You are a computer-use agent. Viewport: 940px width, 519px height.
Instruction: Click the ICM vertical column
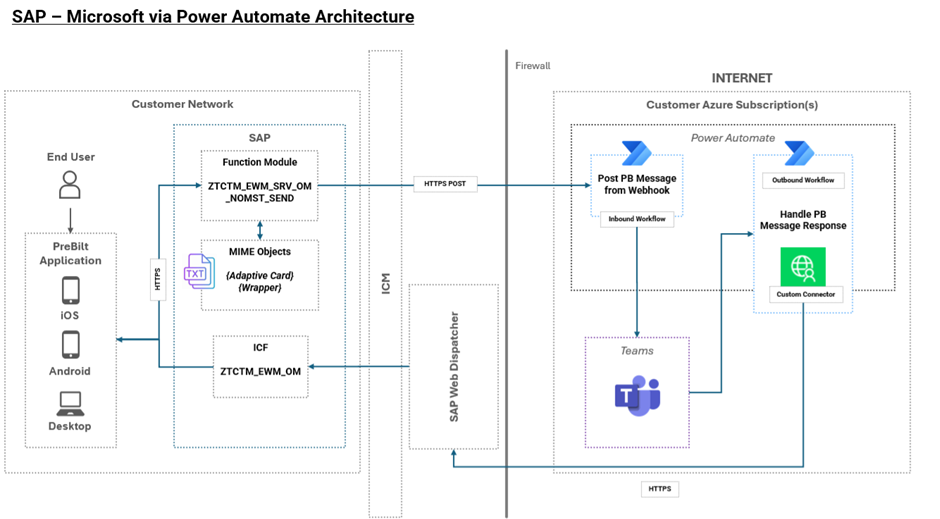pos(385,283)
